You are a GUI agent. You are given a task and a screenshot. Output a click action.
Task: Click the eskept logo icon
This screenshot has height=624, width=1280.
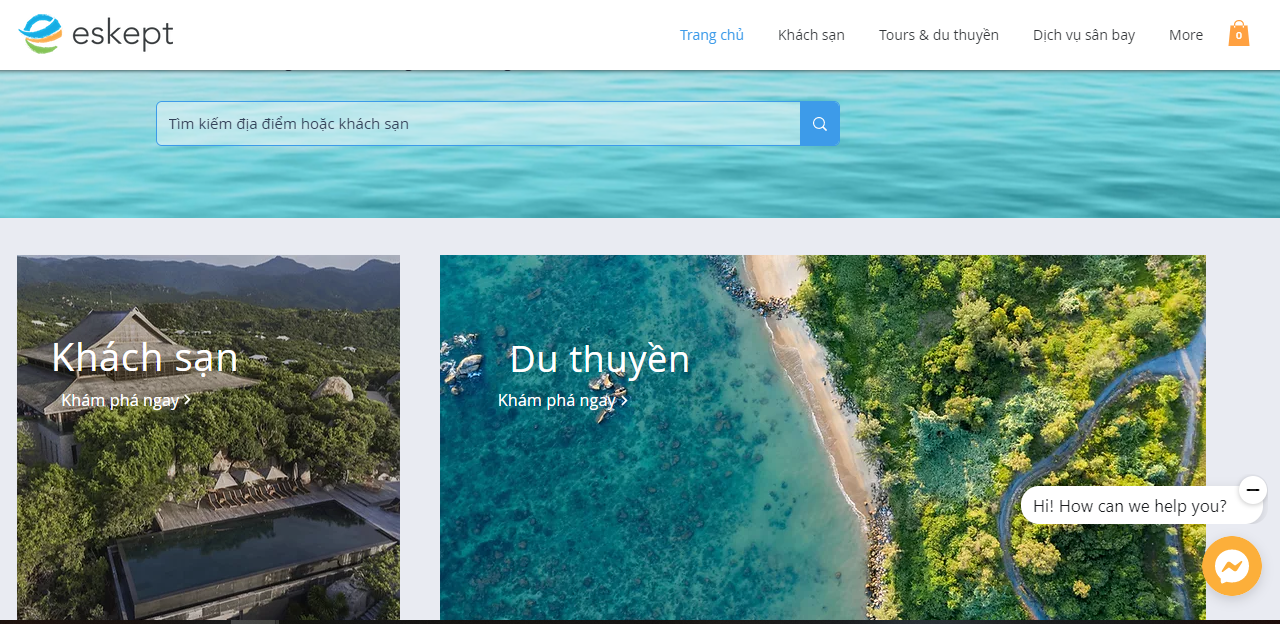[x=40, y=34]
